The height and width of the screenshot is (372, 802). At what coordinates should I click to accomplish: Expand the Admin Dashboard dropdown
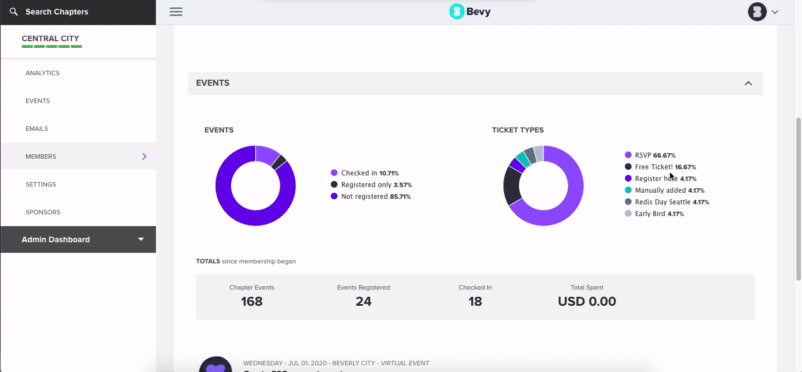coord(78,239)
